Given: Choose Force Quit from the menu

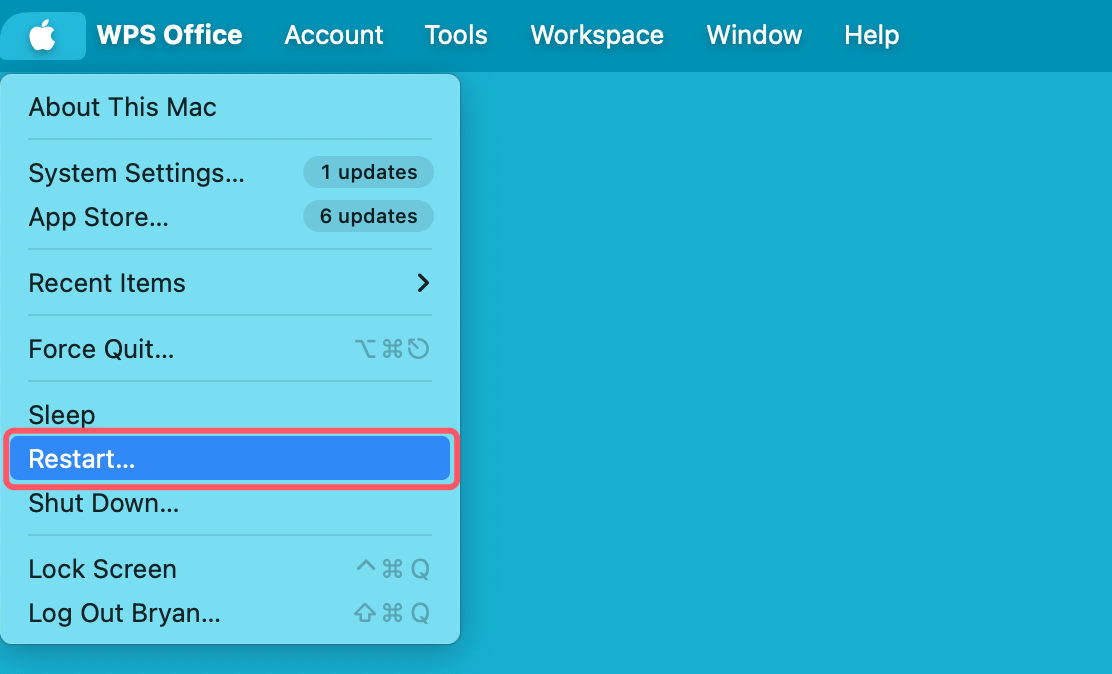Looking at the screenshot, I should click(x=101, y=349).
